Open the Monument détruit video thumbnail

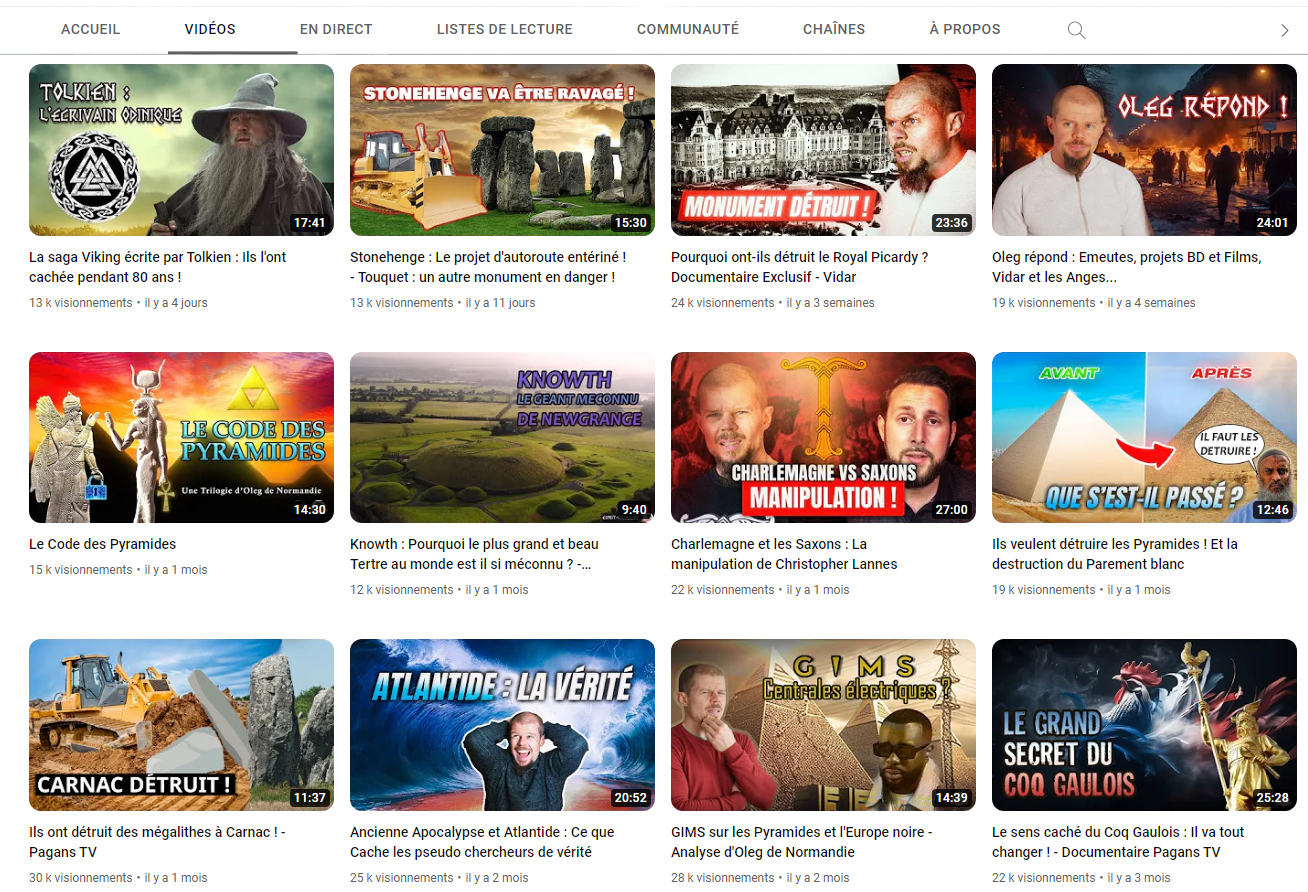click(823, 150)
